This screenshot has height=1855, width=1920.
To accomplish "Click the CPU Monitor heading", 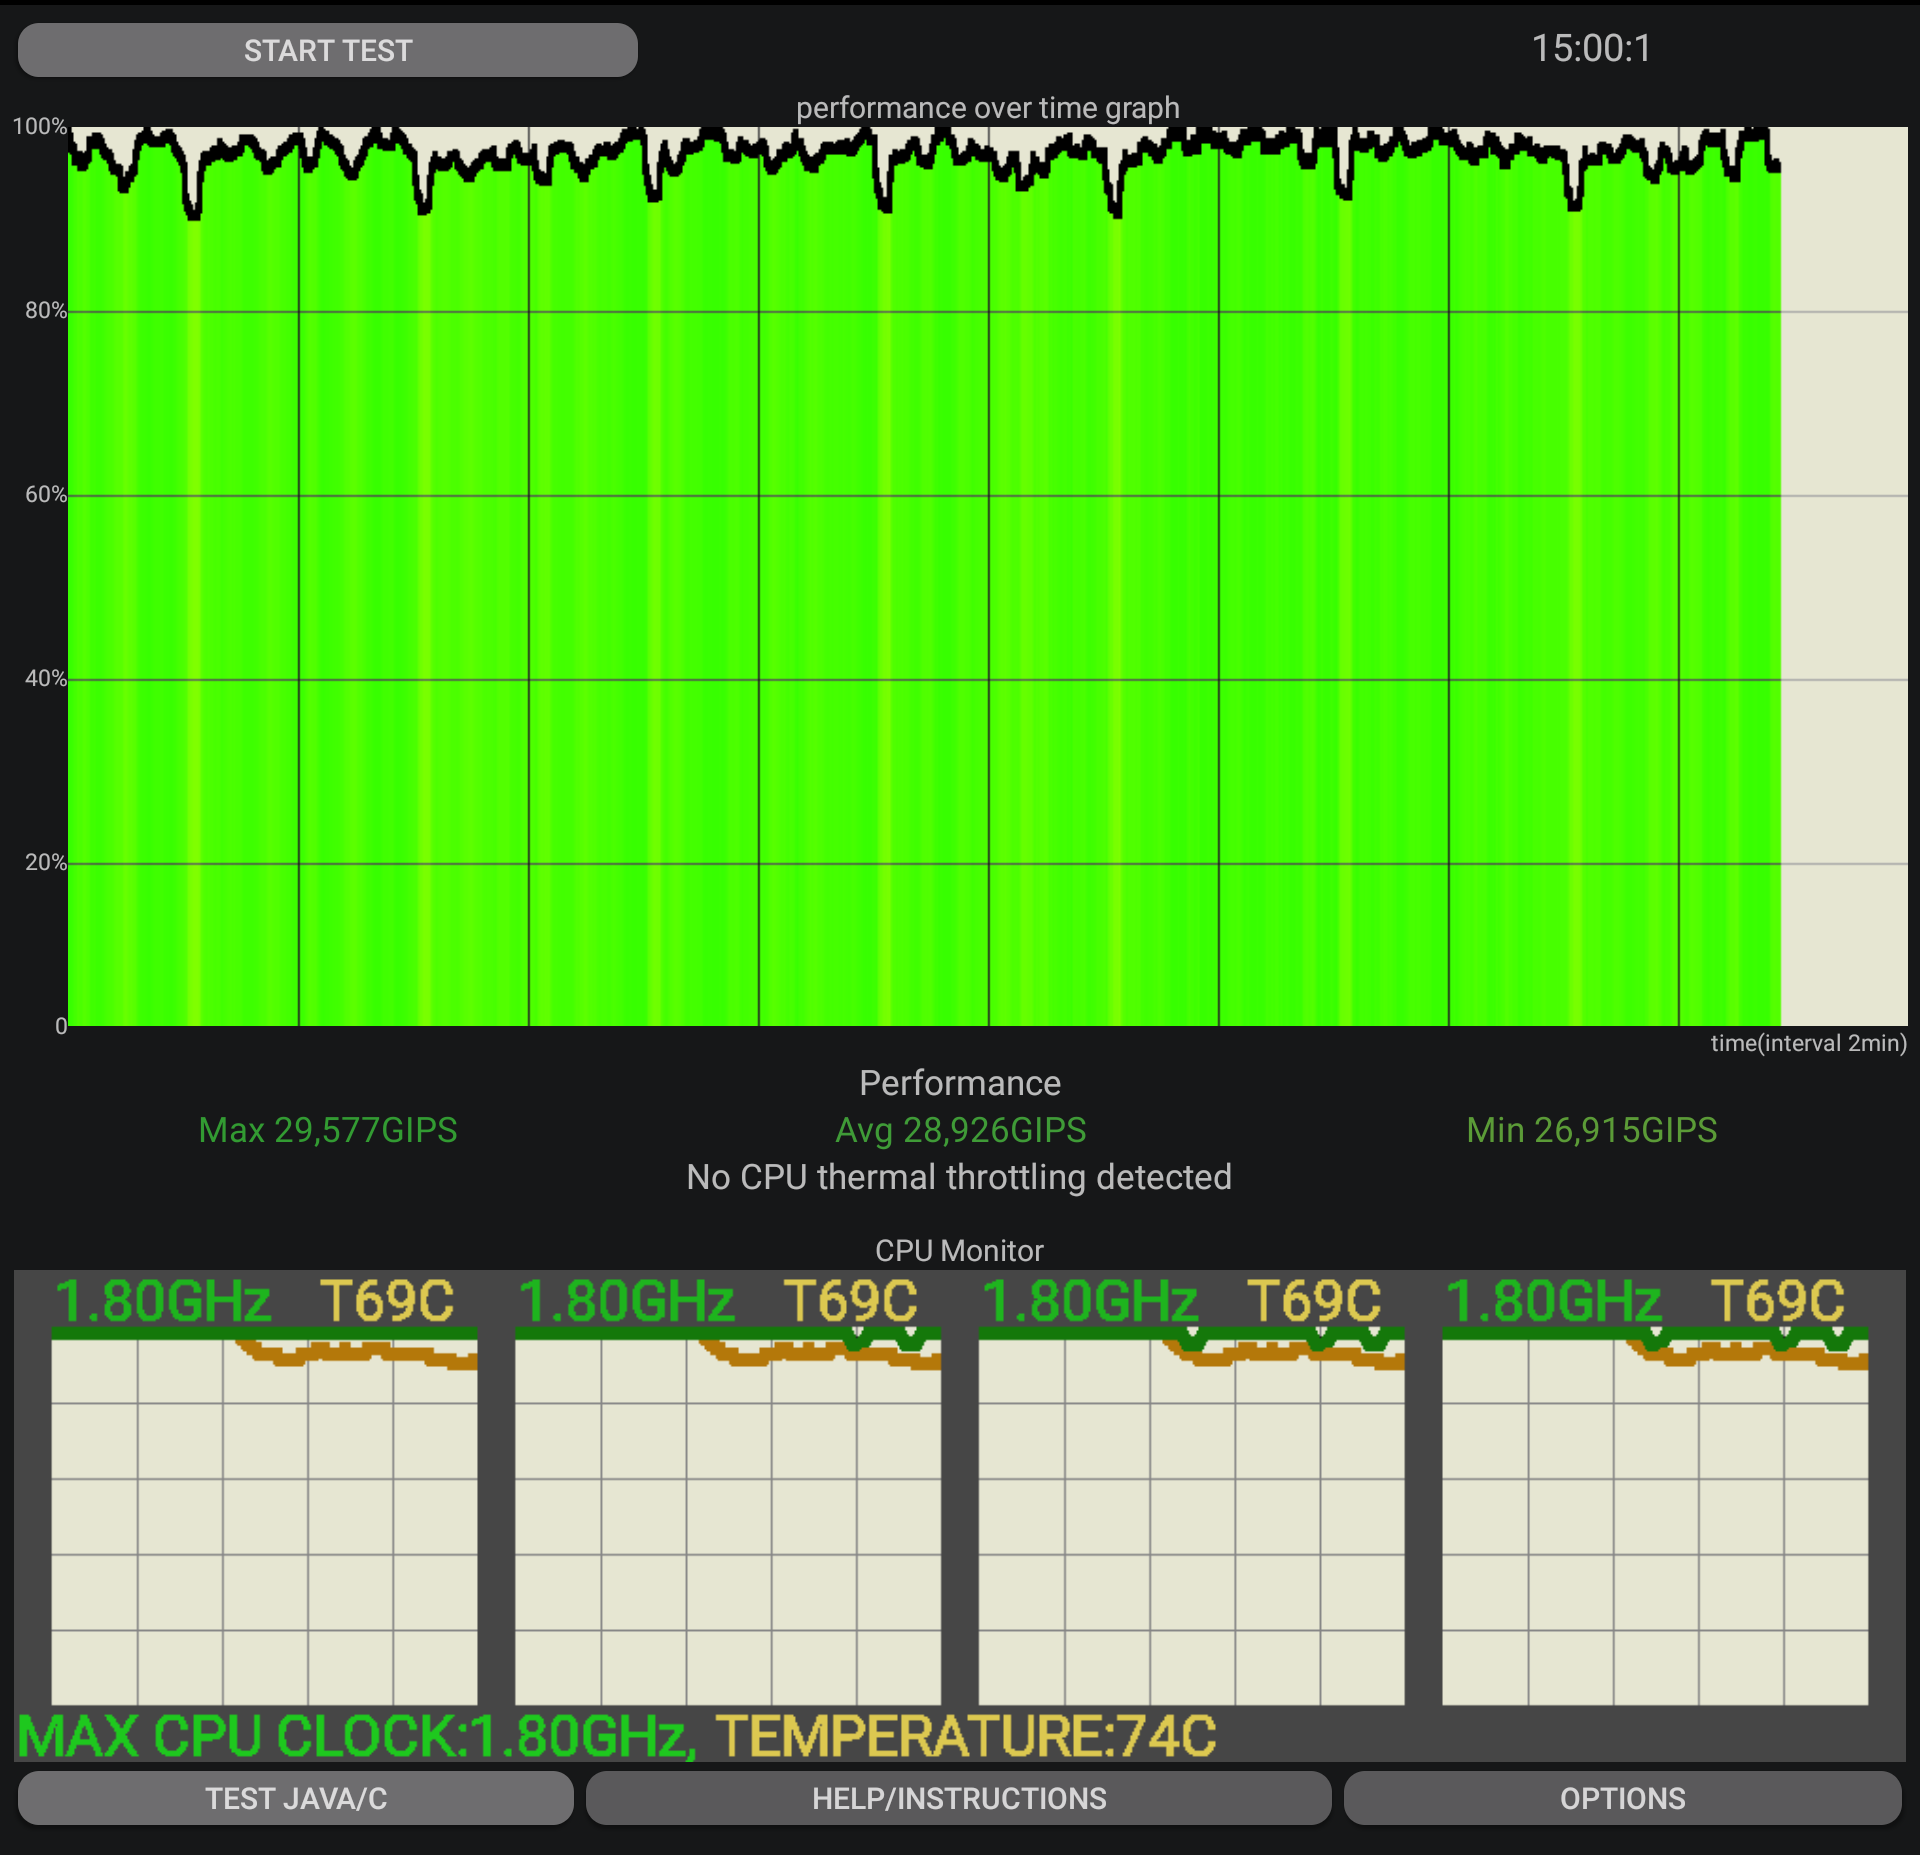I will (958, 1250).
